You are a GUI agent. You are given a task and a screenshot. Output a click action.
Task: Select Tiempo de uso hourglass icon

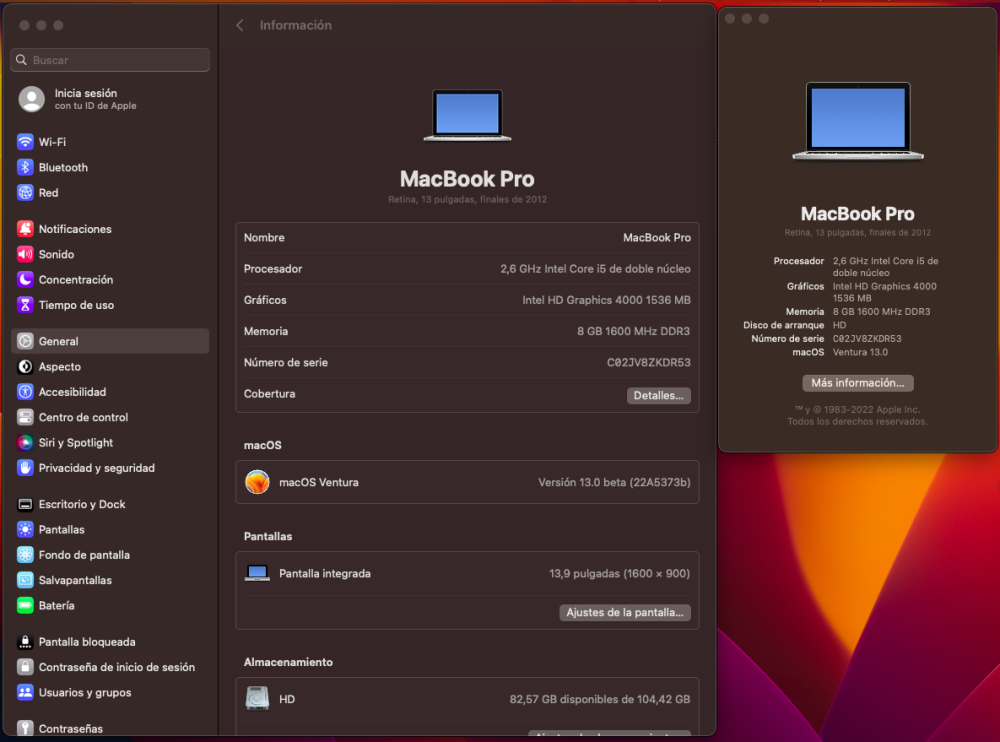coord(25,305)
